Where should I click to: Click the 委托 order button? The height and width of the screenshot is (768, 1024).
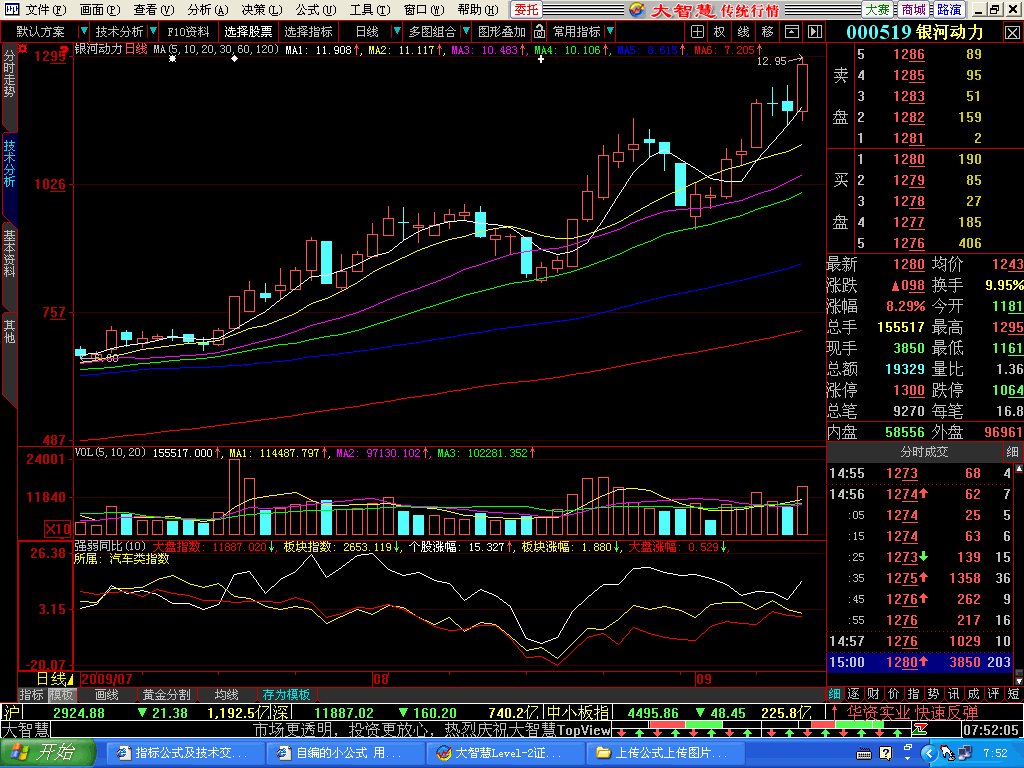coord(526,9)
